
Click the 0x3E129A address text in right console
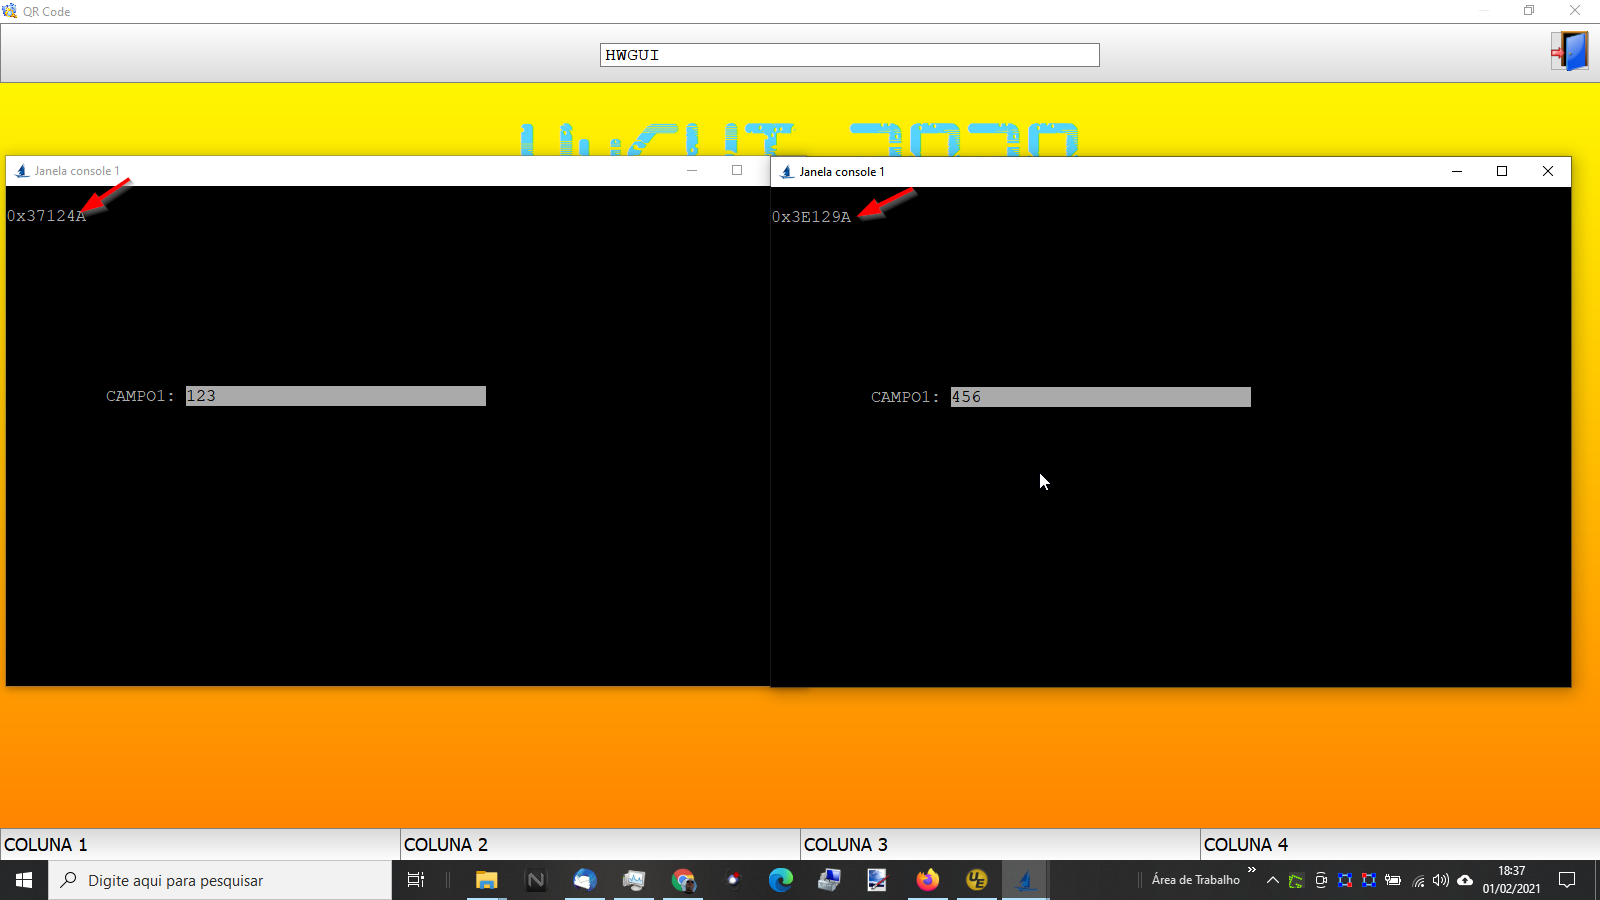point(811,217)
